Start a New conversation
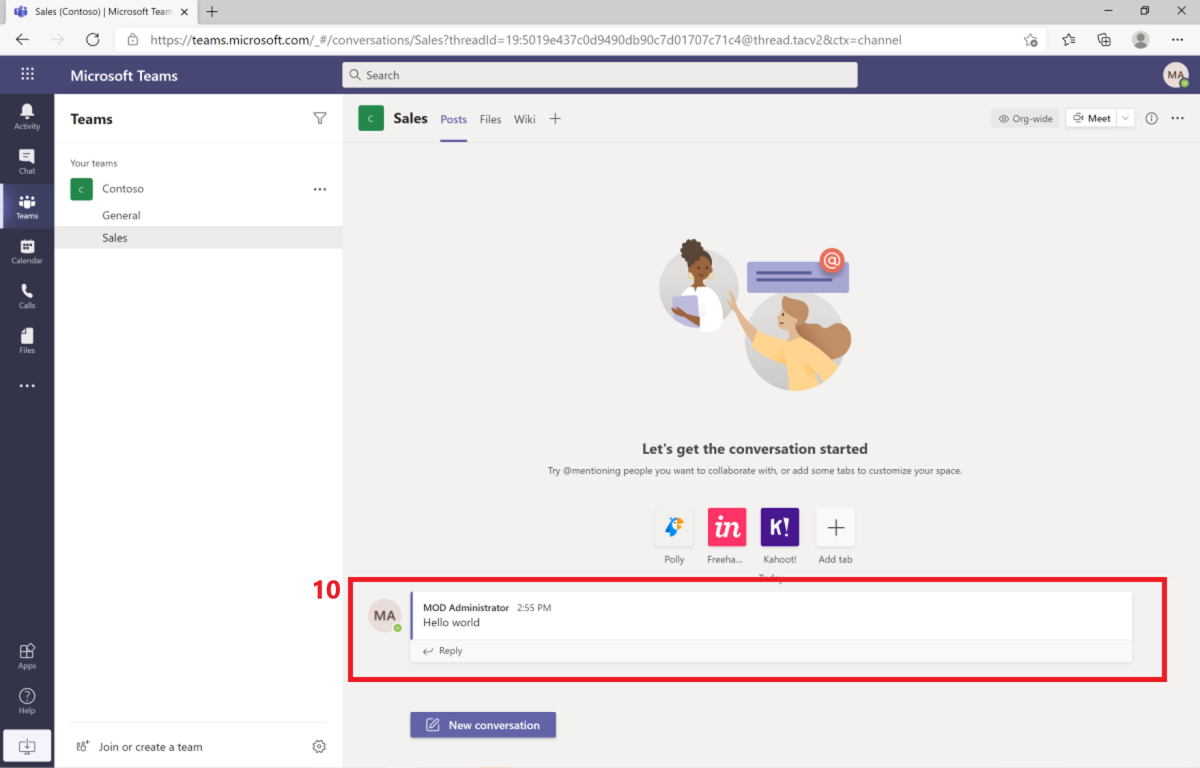Image resolution: width=1200 pixels, height=768 pixels. [x=482, y=724]
